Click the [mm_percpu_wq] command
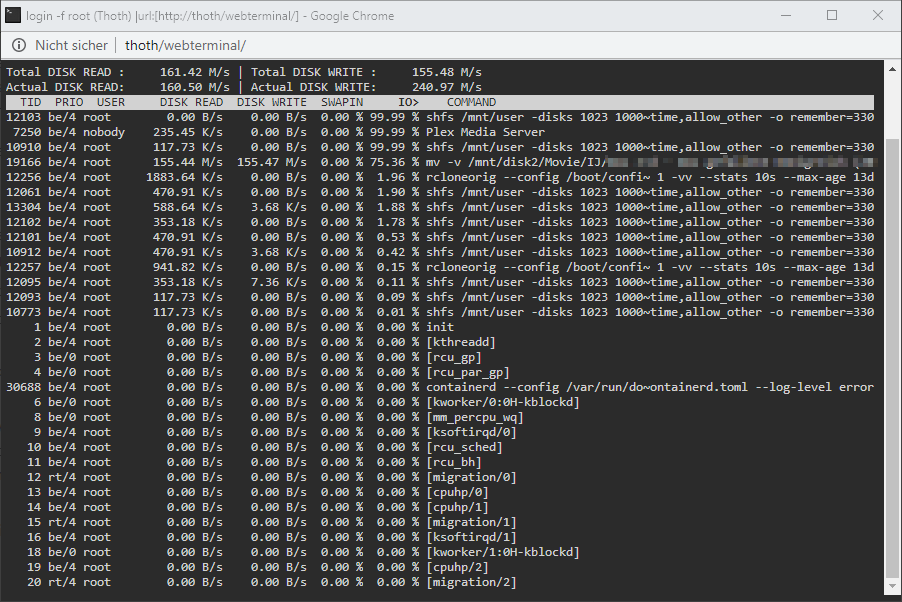Image resolution: width=902 pixels, height=602 pixels. coord(475,417)
